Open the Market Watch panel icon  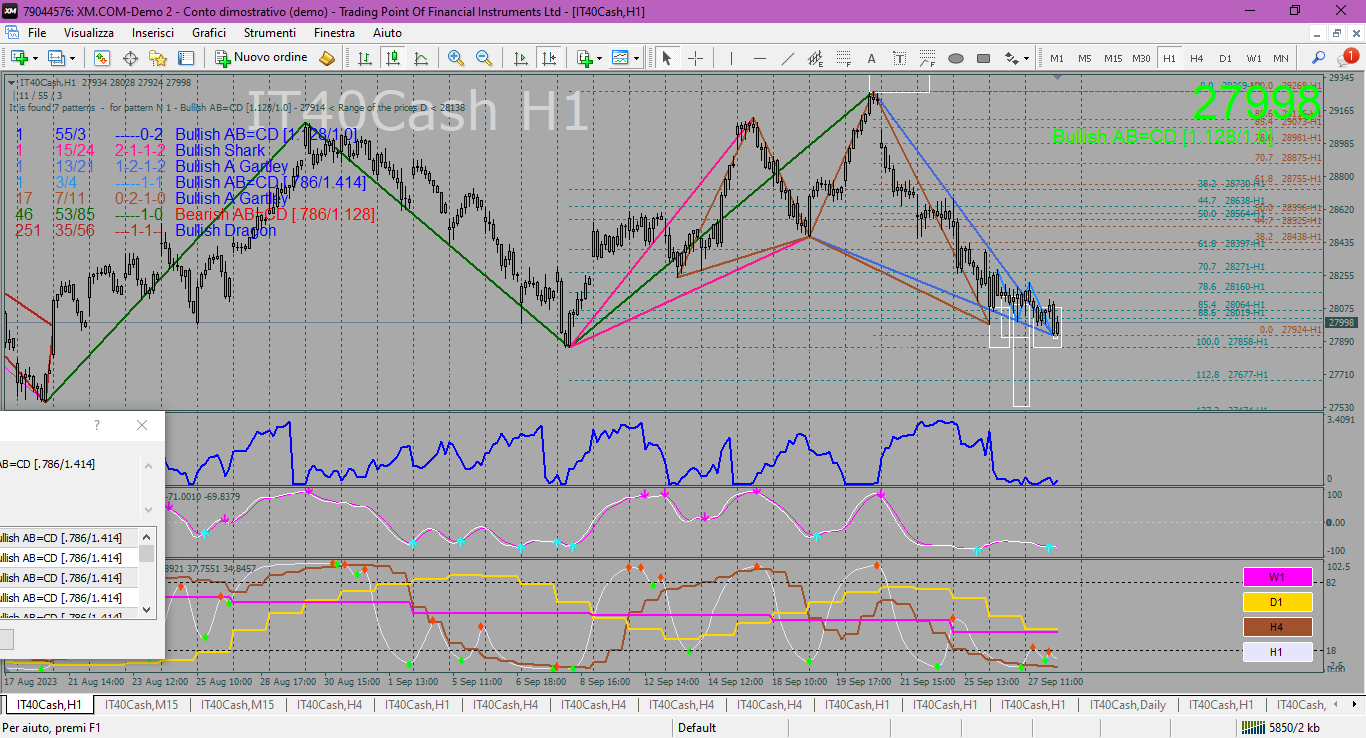click(x=100, y=58)
